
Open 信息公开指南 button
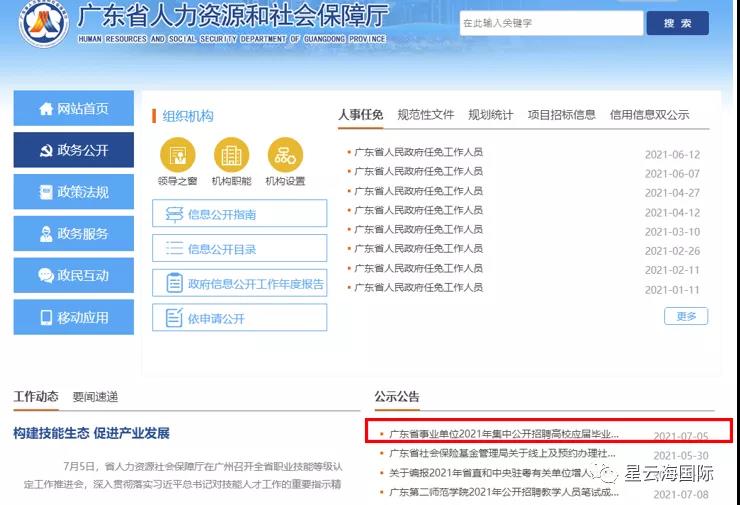[239, 213]
